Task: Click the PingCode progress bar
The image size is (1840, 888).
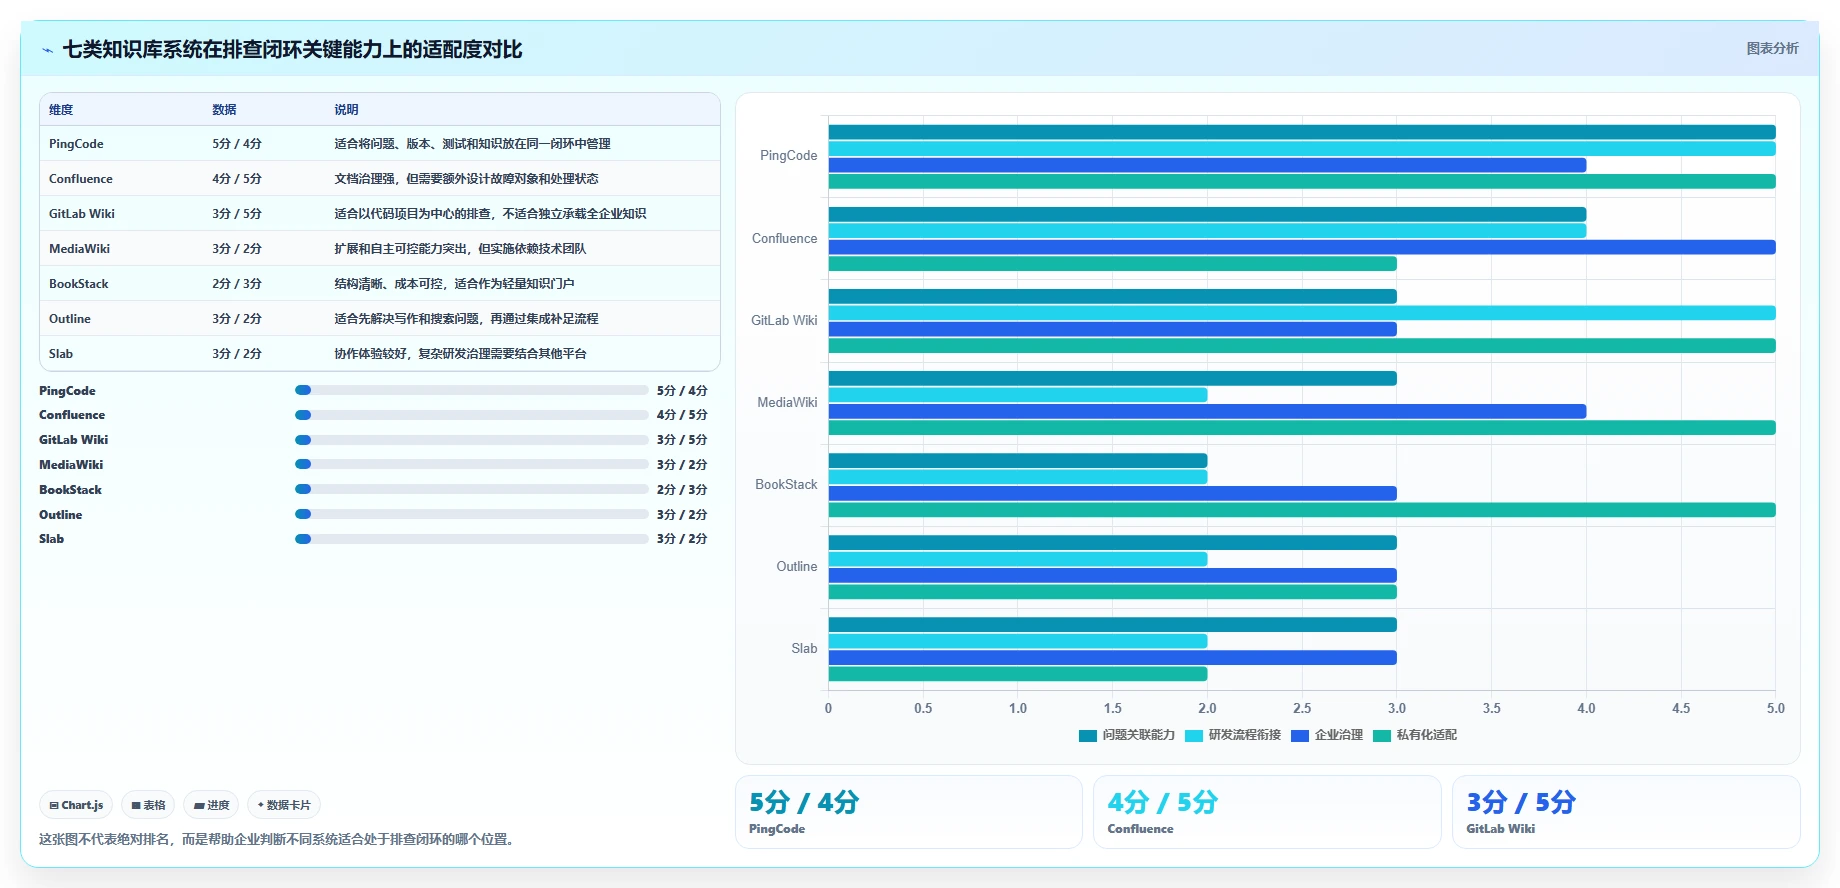Action: (472, 390)
